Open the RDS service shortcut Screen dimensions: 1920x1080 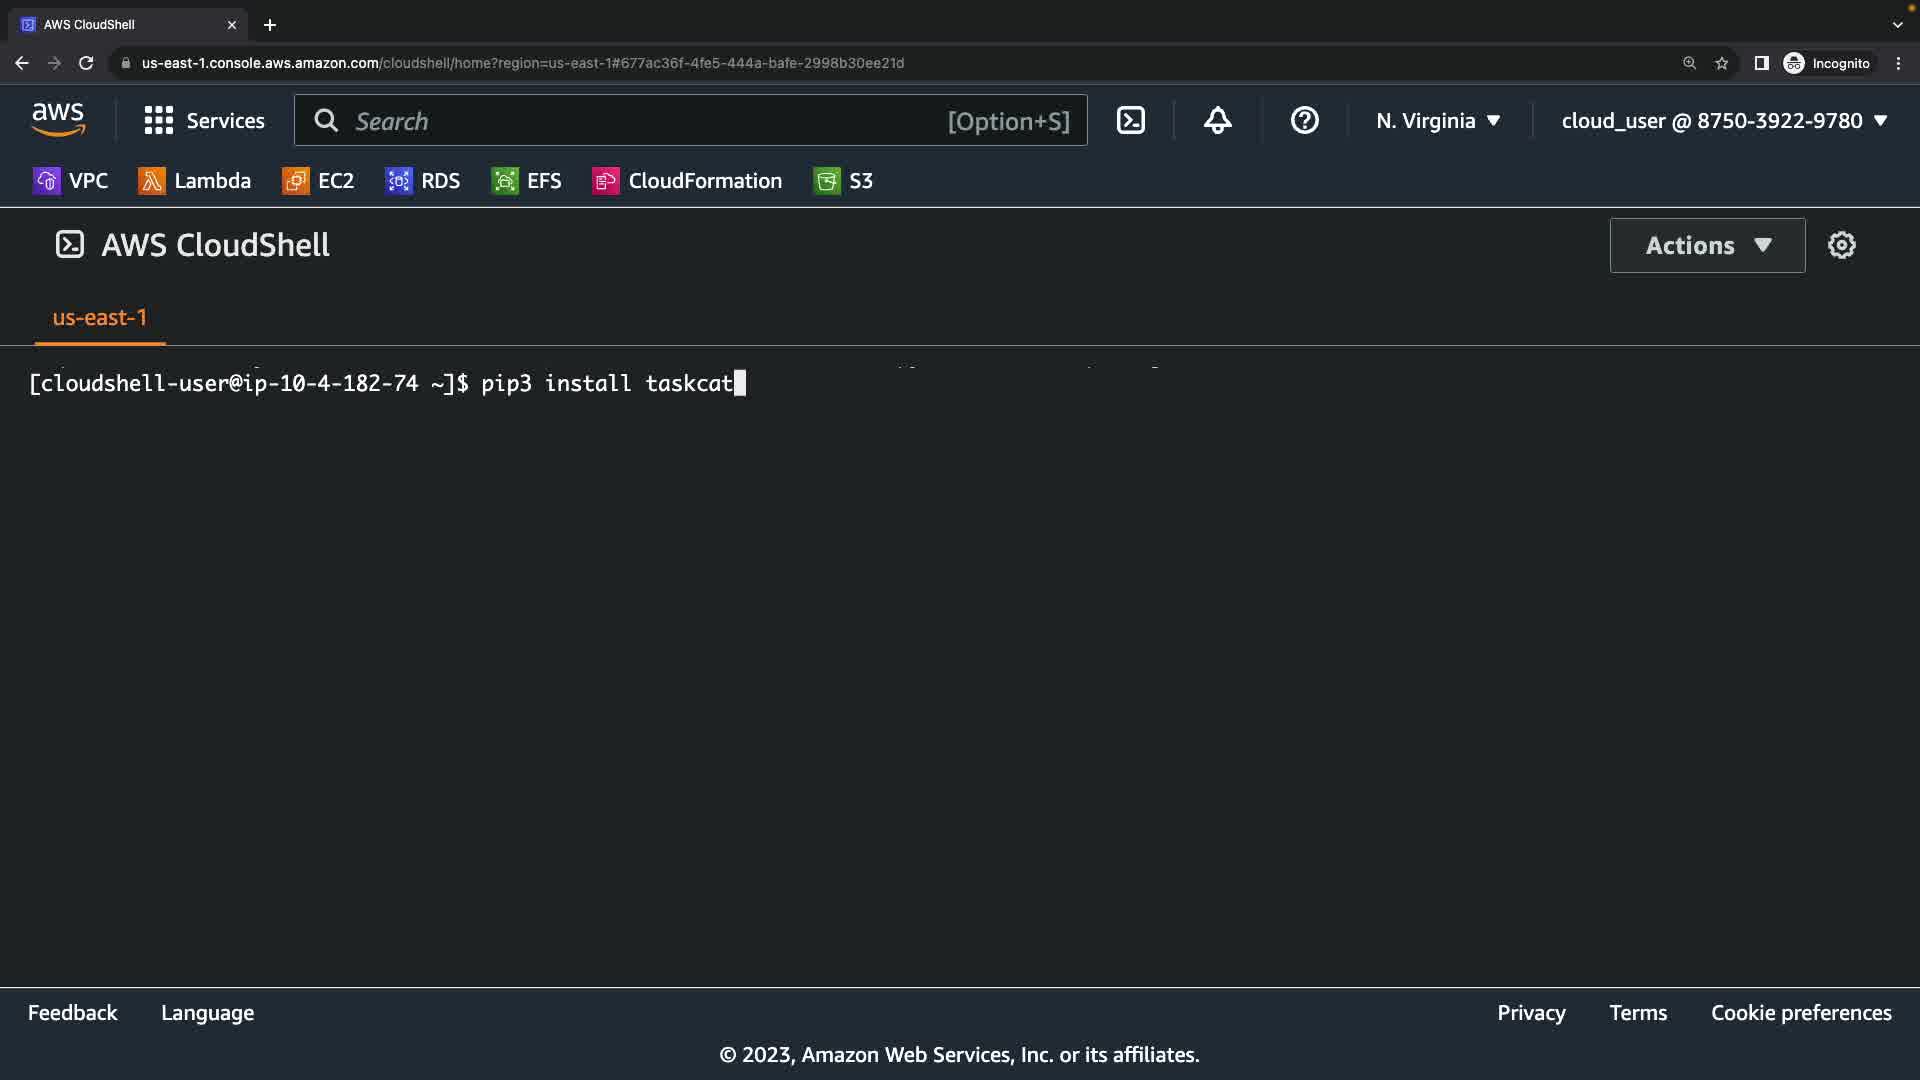tap(423, 181)
